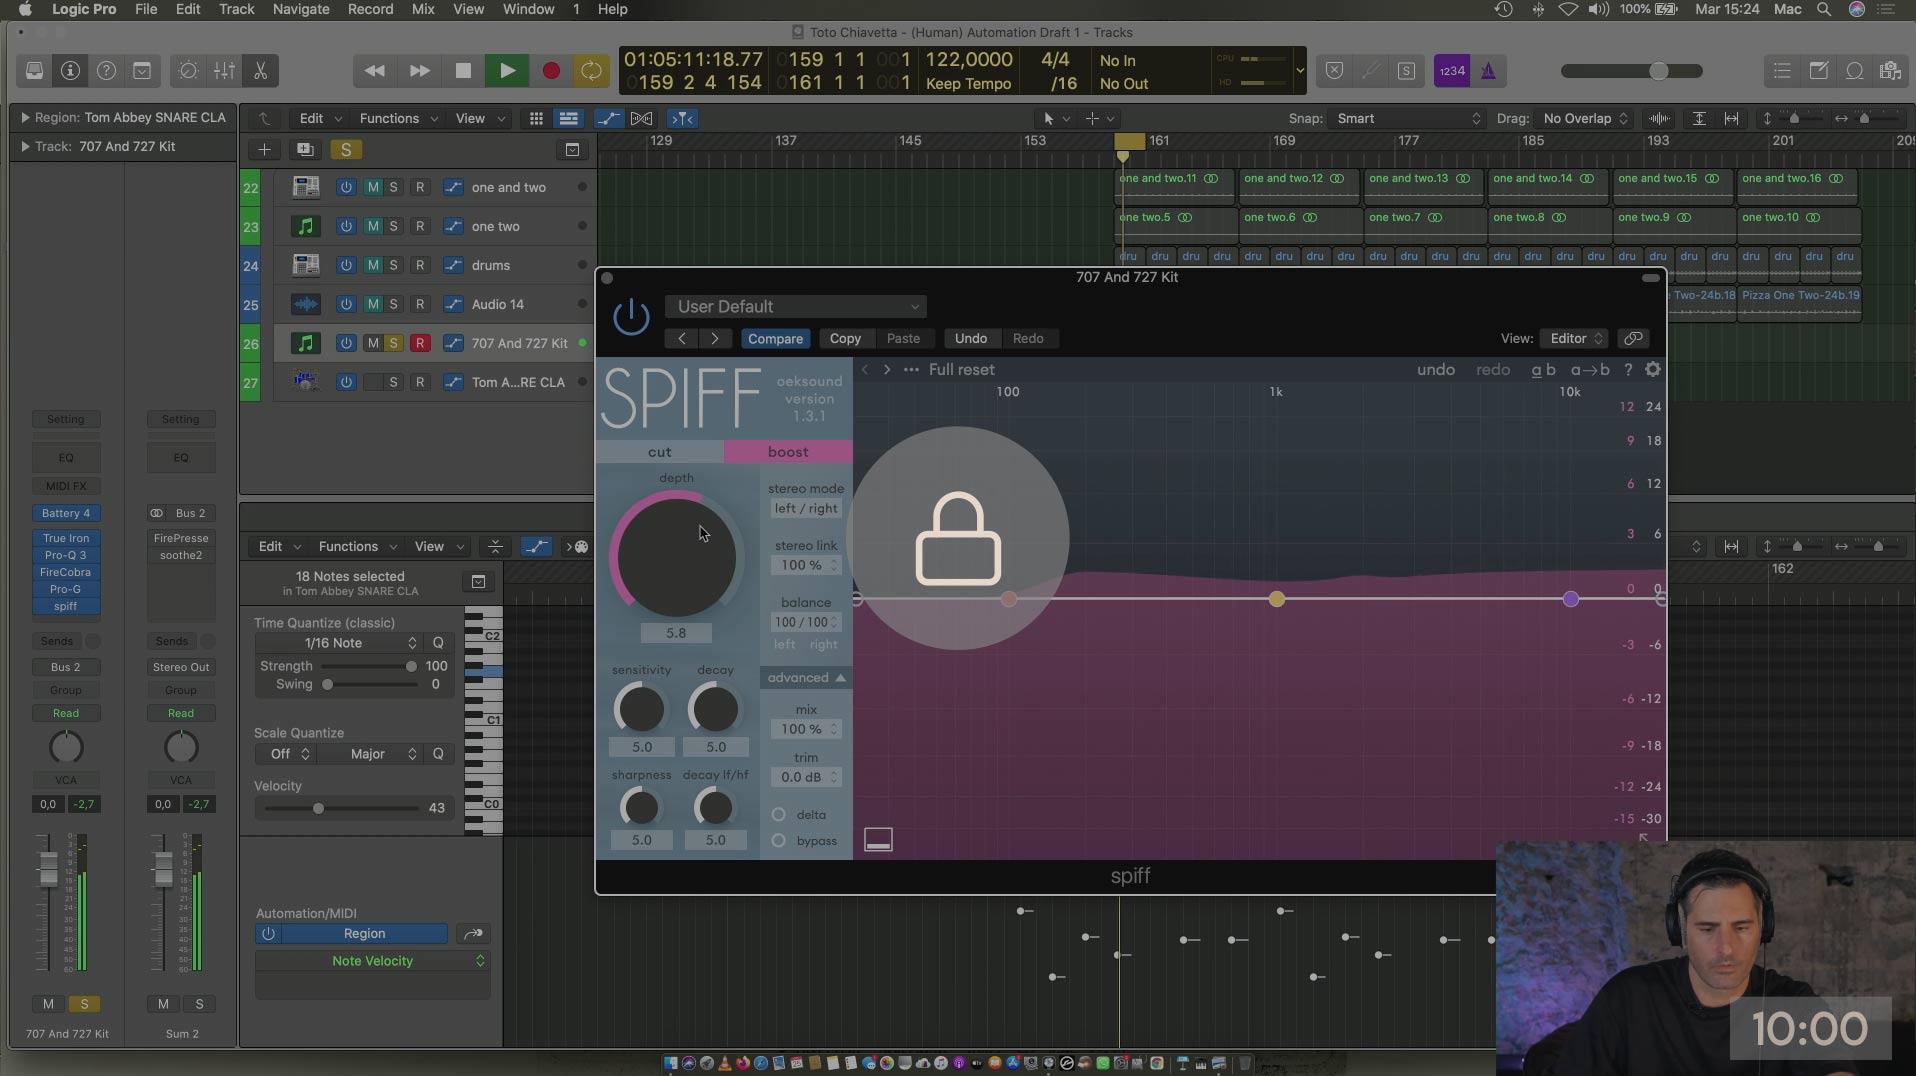Add new track with plus button
The height and width of the screenshot is (1076, 1916).
tap(264, 150)
